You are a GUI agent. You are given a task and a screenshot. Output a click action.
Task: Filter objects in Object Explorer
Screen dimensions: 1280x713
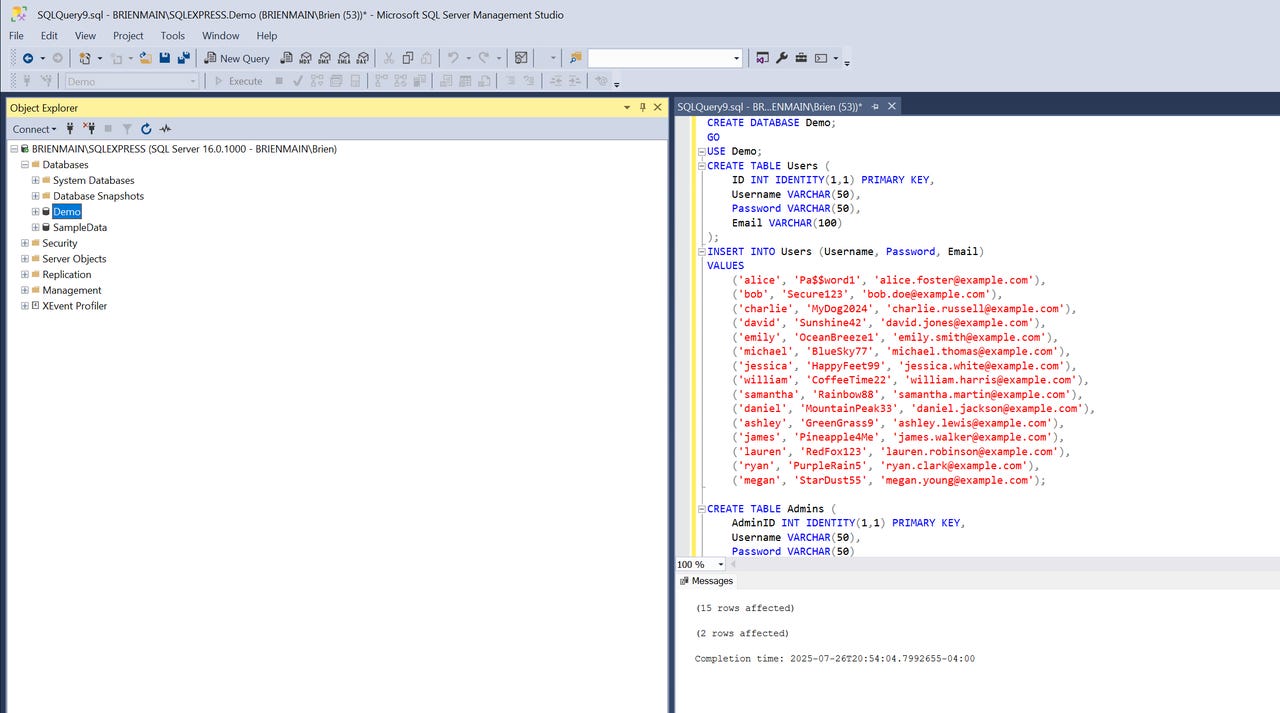coord(128,129)
